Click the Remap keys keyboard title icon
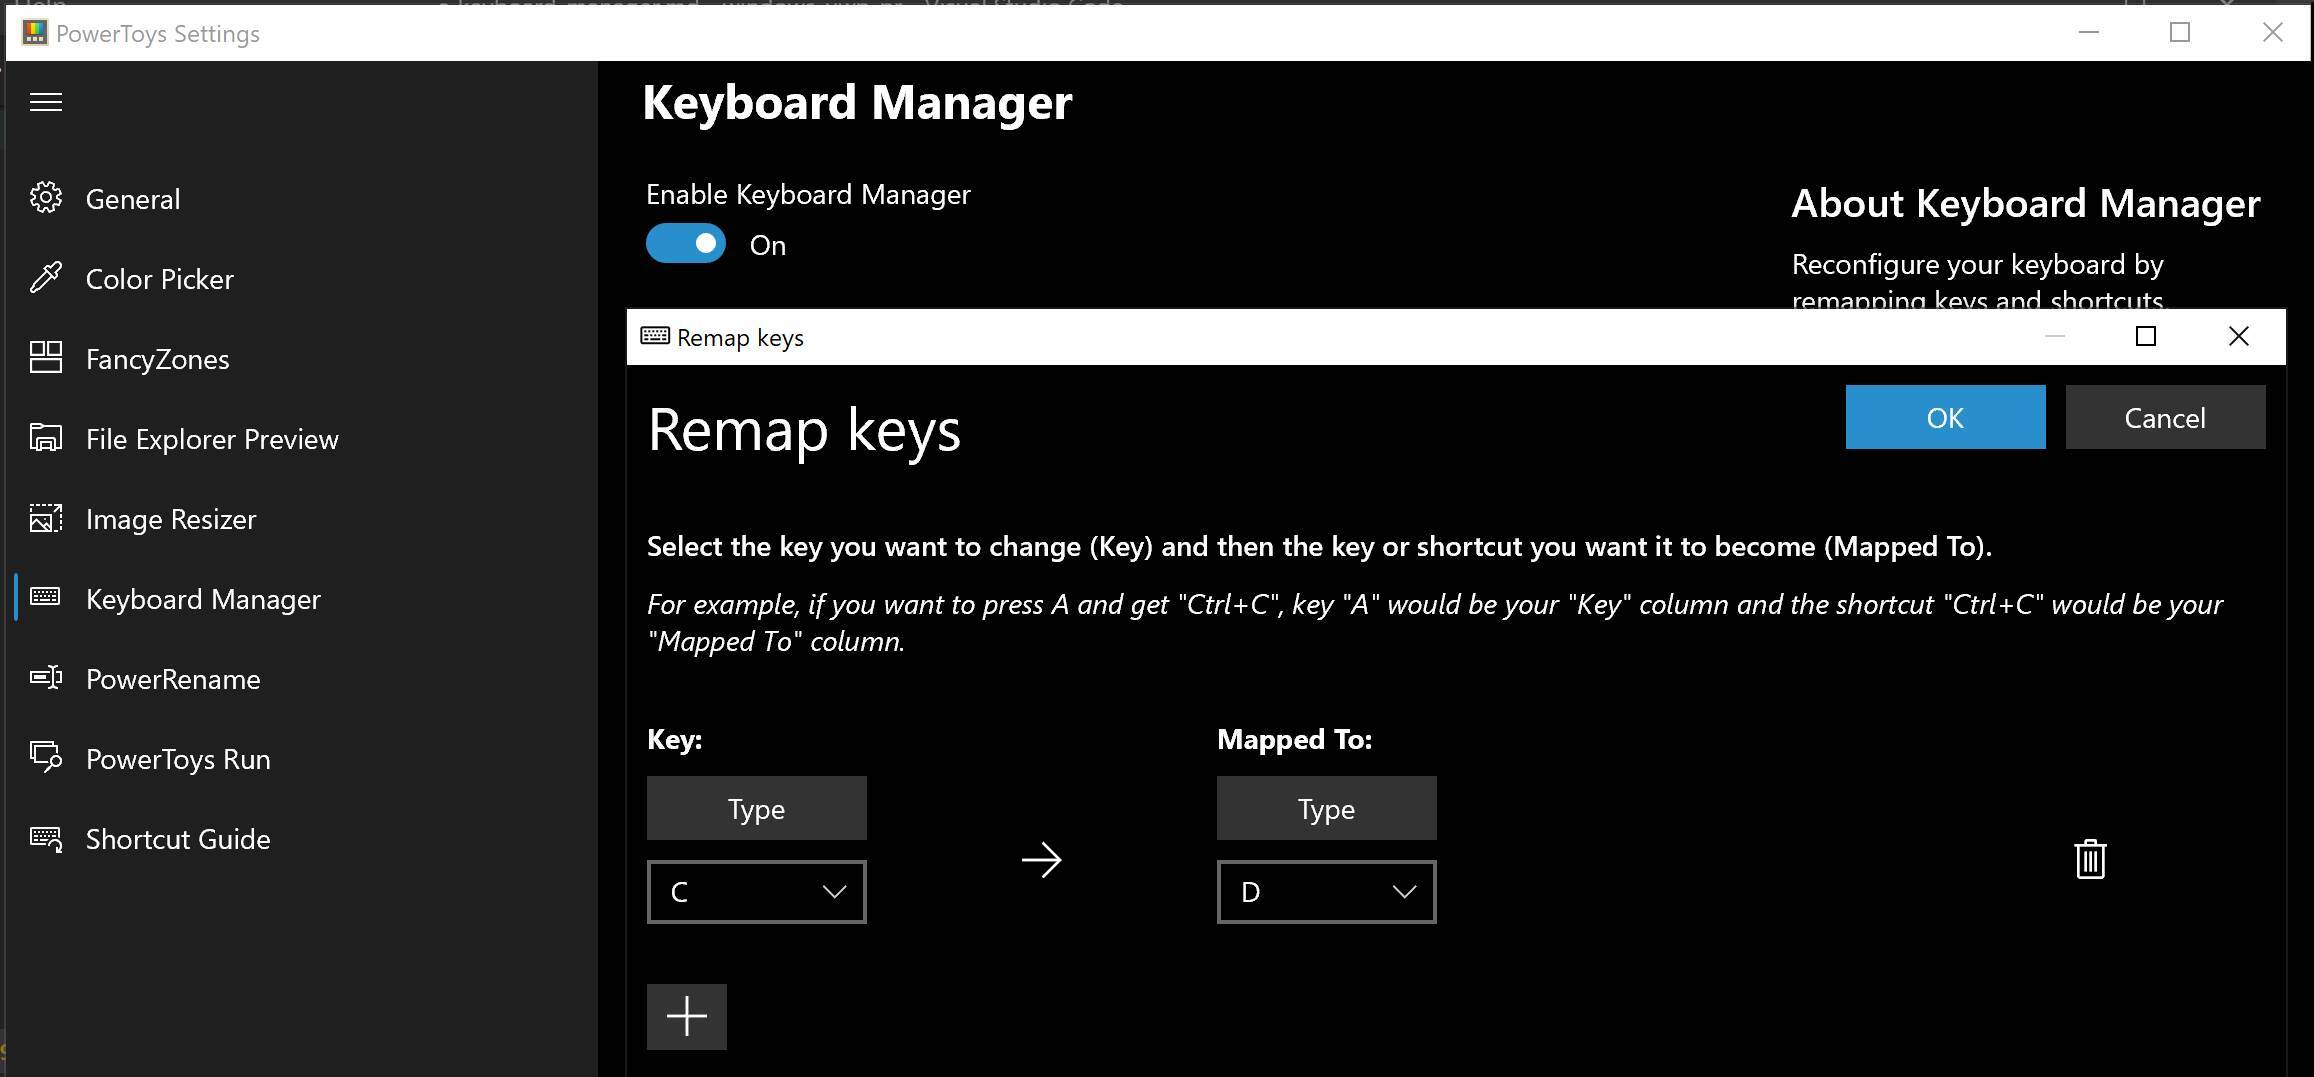The height and width of the screenshot is (1077, 2314). (655, 336)
